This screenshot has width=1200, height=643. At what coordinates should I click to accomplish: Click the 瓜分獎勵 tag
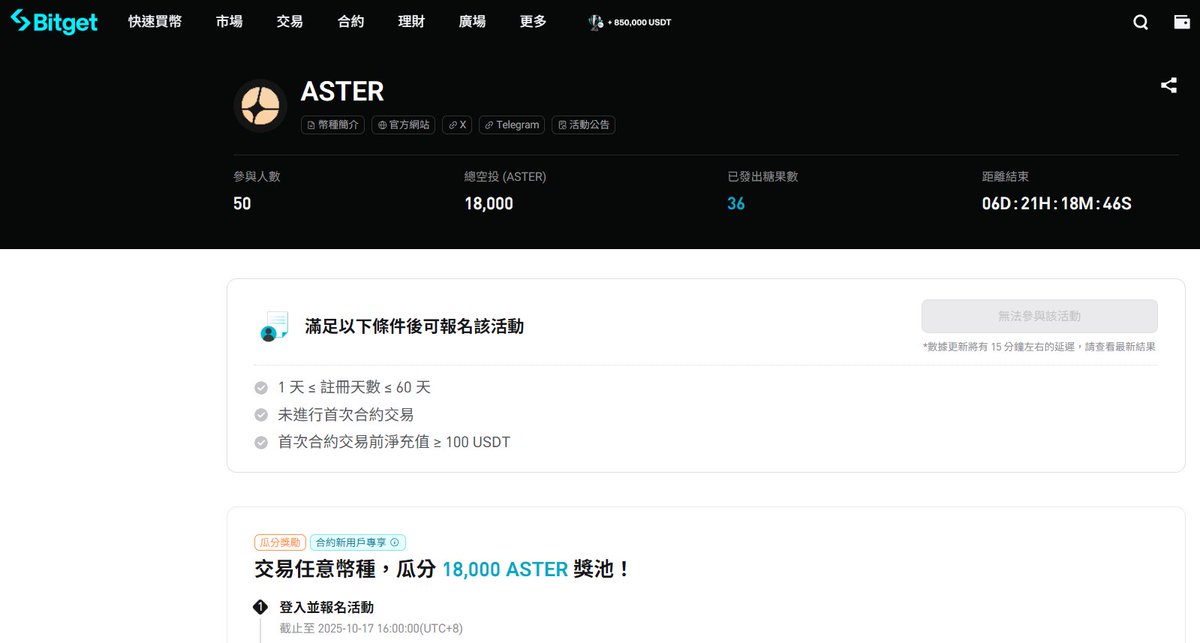[x=279, y=542]
